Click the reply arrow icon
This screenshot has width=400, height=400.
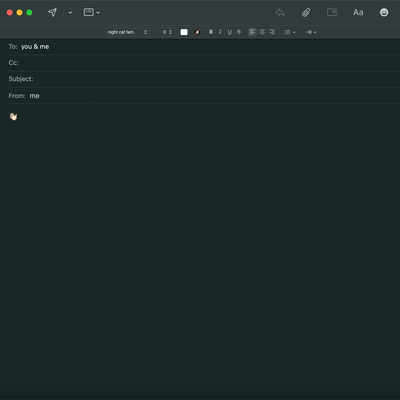(x=280, y=13)
